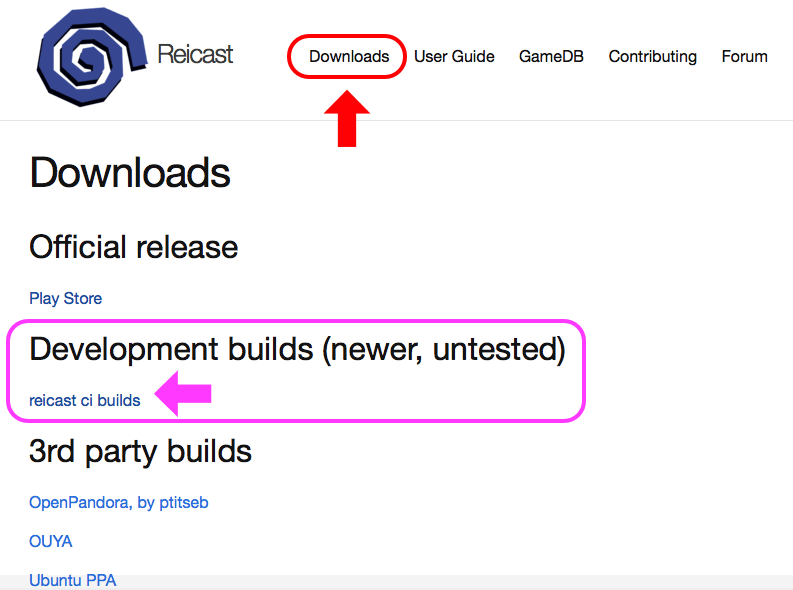This screenshot has width=793, height=590.
Task: Click the OUYA build link
Action: coord(50,541)
